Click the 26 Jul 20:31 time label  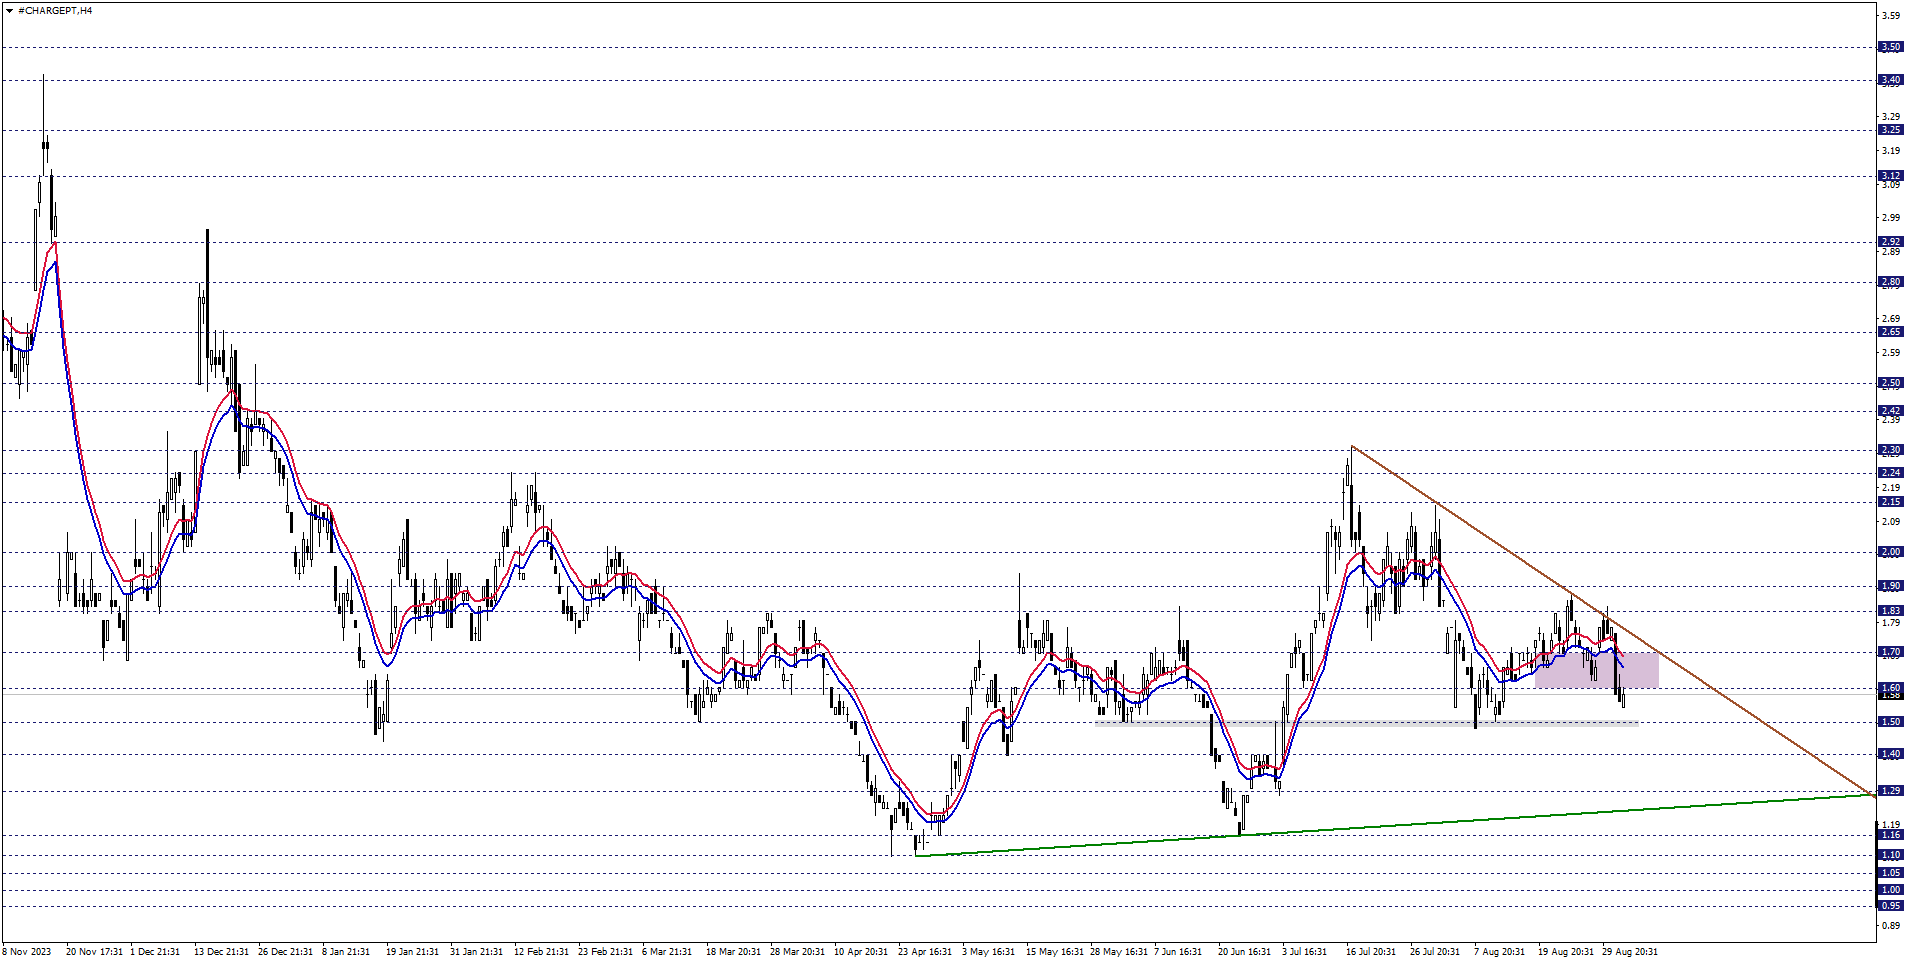pyautogui.click(x=1436, y=952)
